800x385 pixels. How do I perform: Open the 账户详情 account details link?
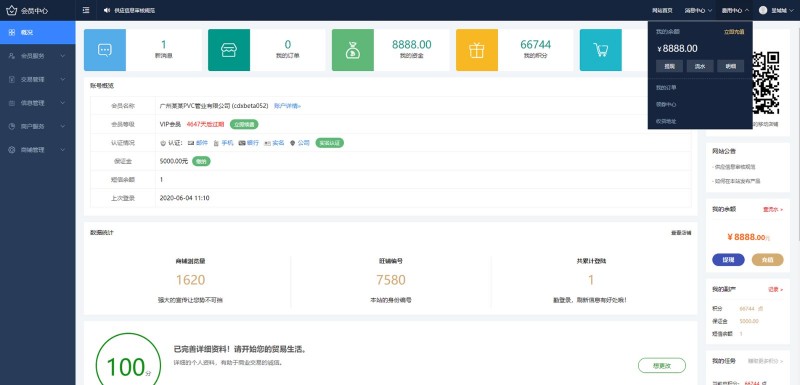[x=287, y=106]
